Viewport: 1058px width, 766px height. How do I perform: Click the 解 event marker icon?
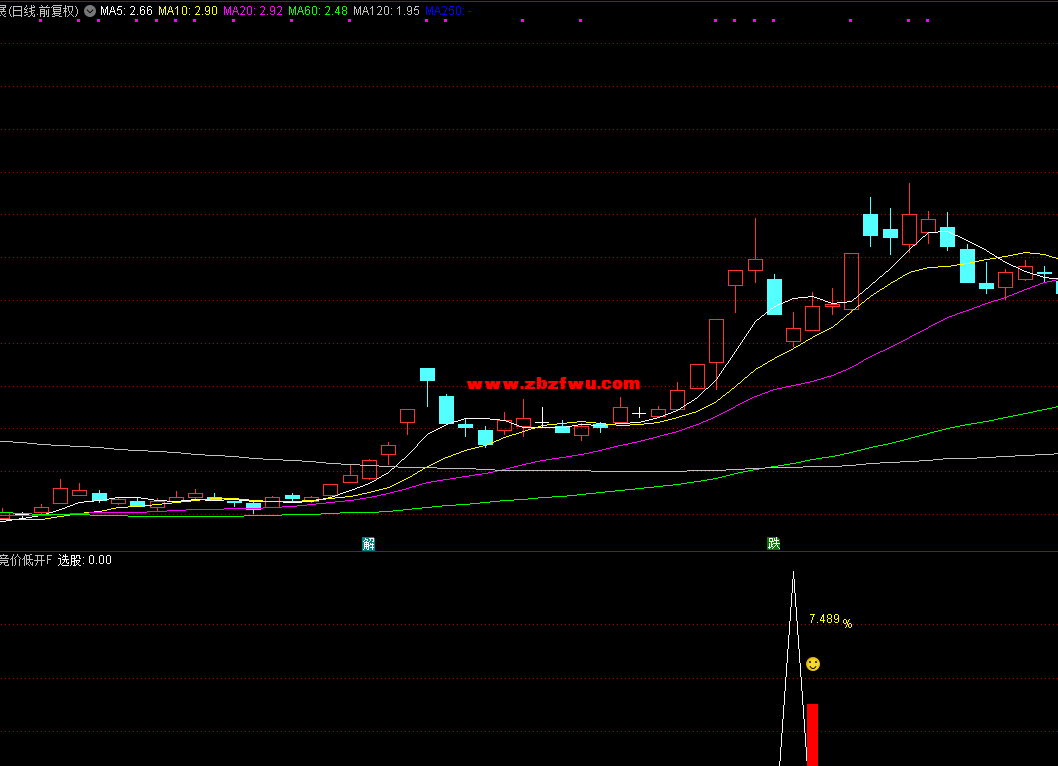pos(368,543)
